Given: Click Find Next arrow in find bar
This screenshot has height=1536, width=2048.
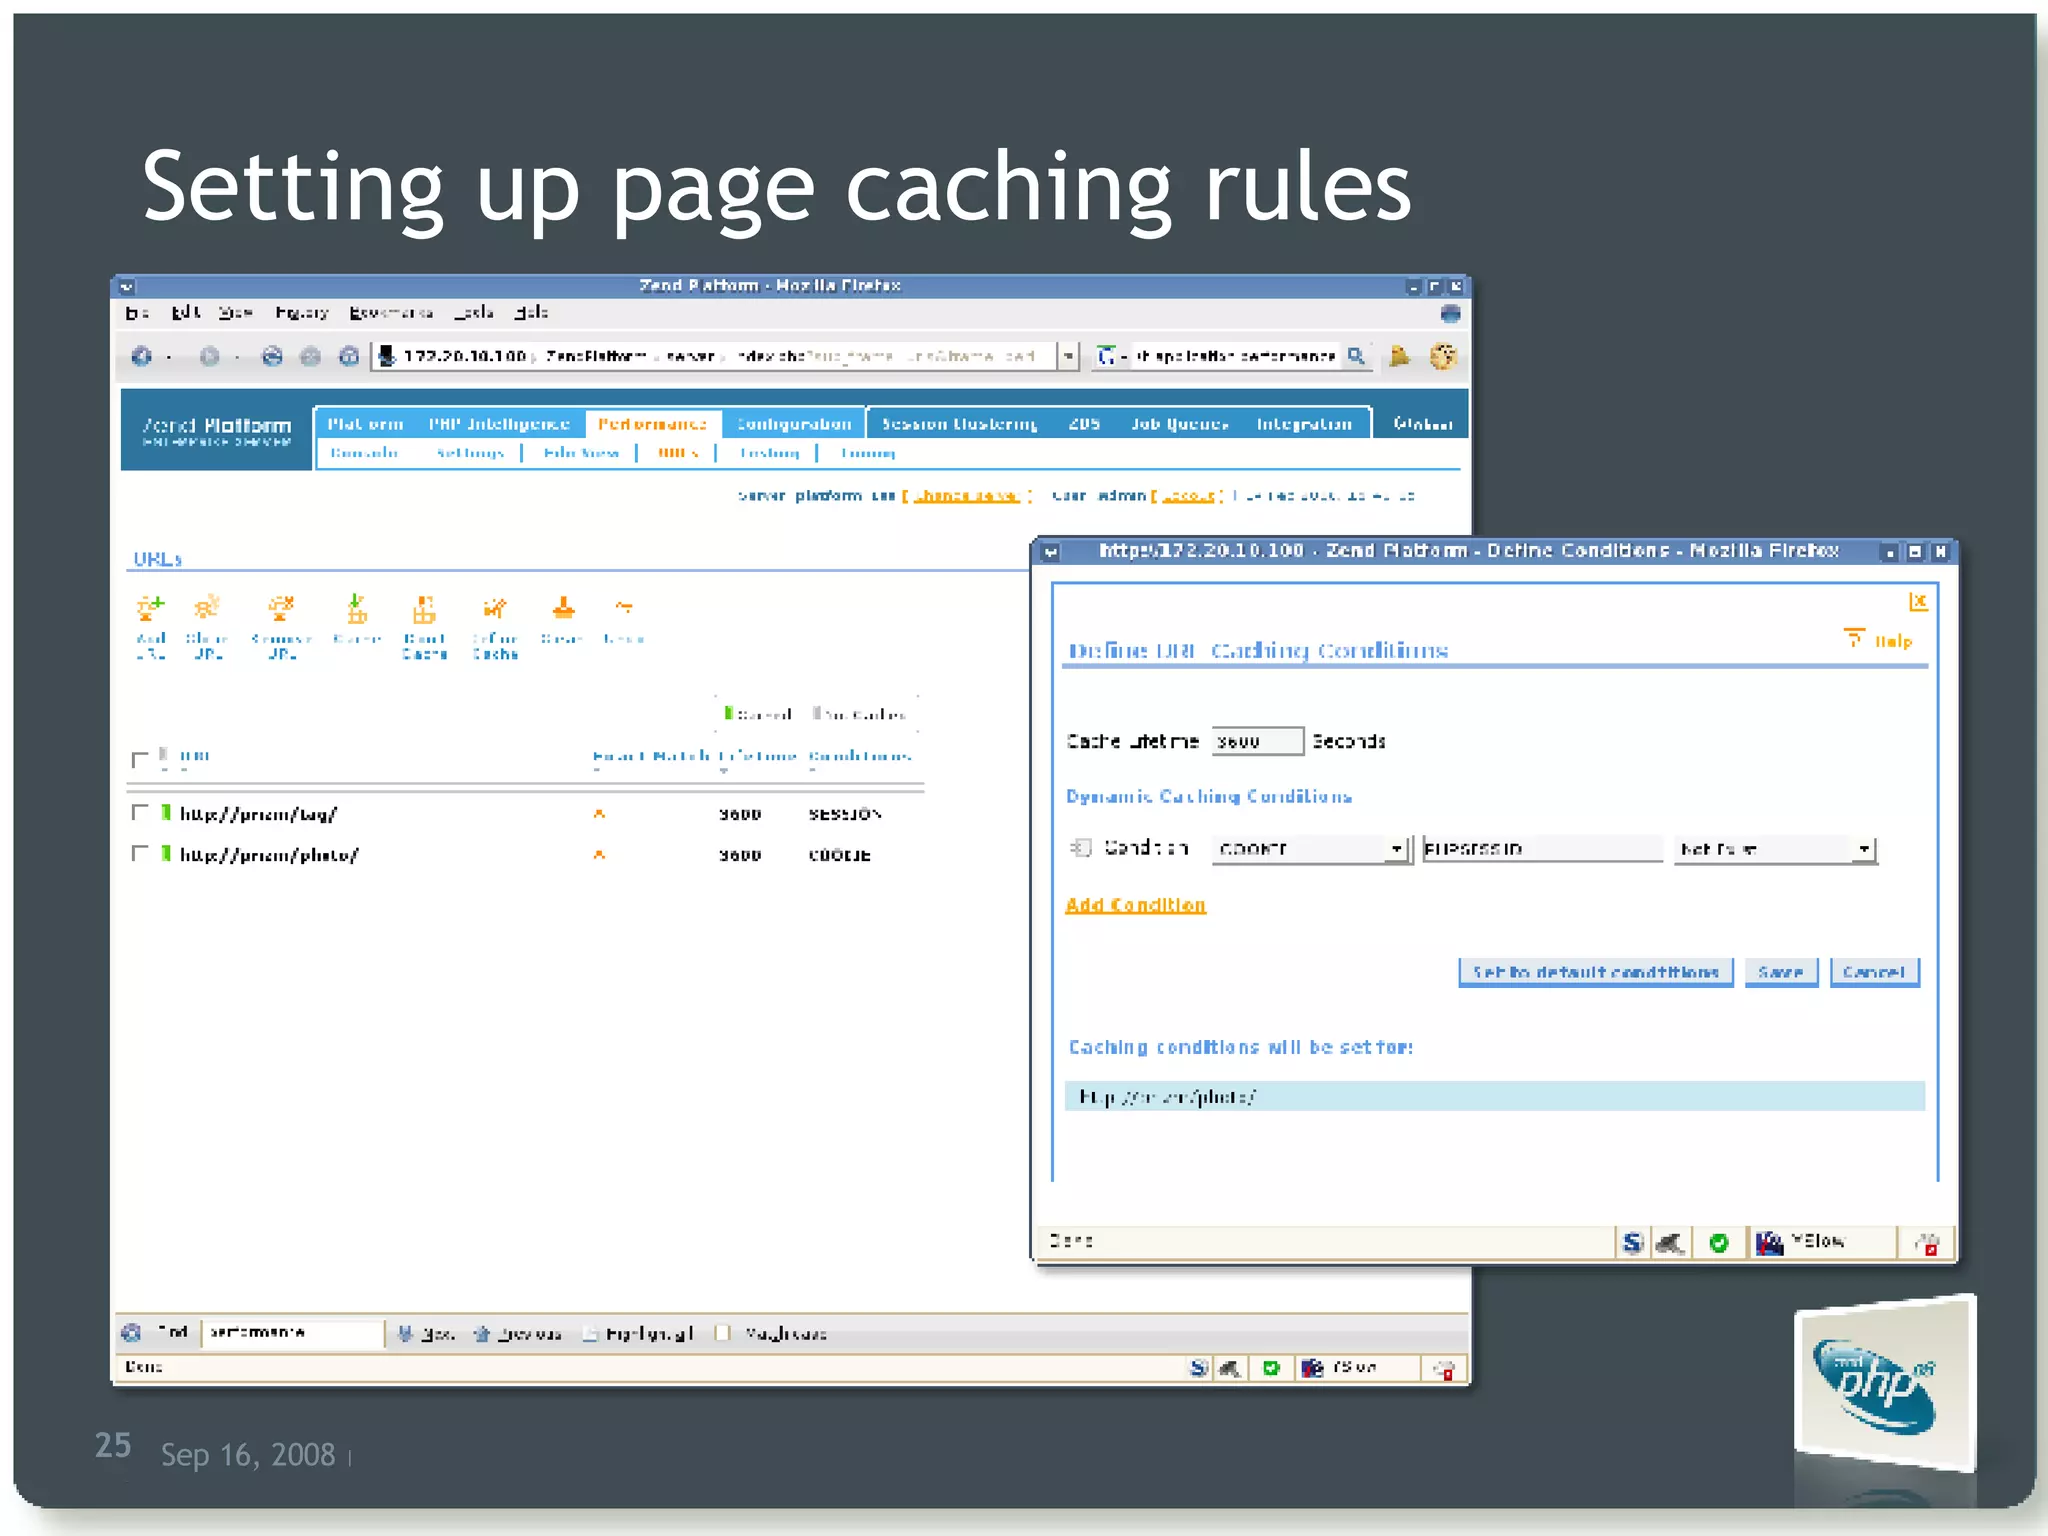Looking at the screenshot, I should pos(405,1333).
